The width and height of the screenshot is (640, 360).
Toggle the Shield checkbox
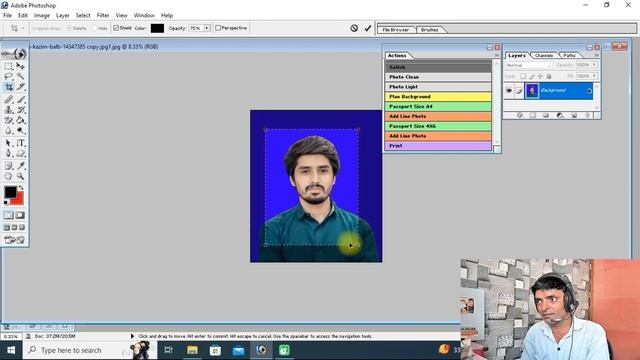tap(116, 28)
